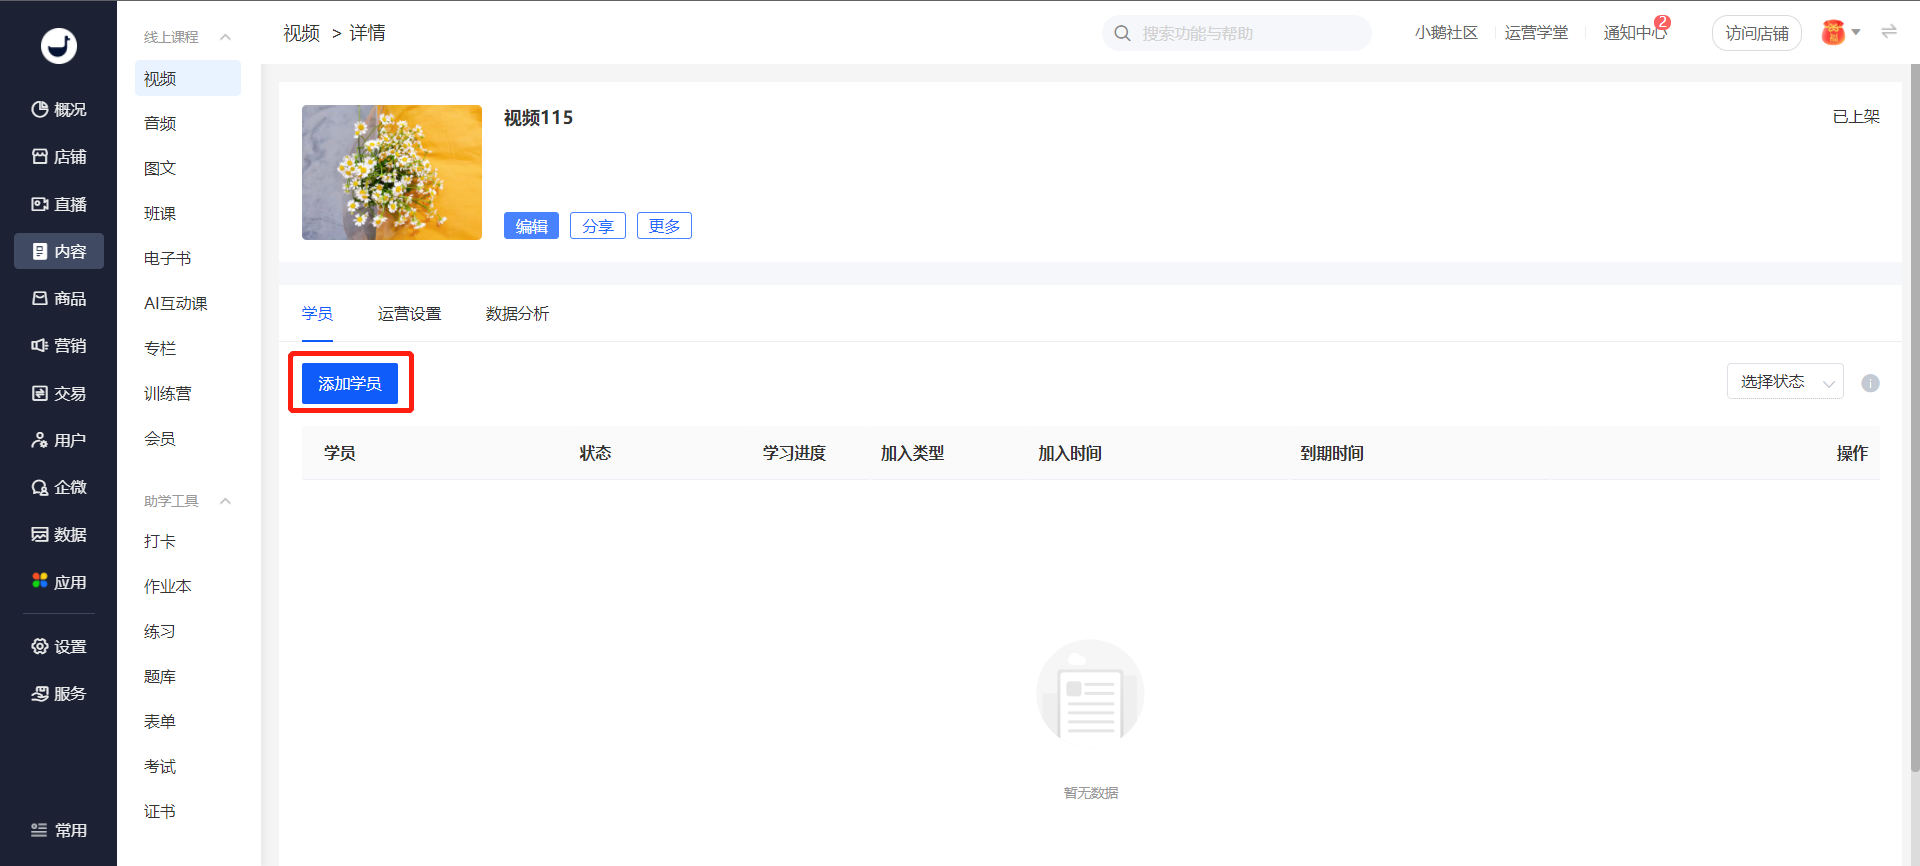Click the 学习进度 column header
Image resolution: width=1920 pixels, height=866 pixels.
794,453
